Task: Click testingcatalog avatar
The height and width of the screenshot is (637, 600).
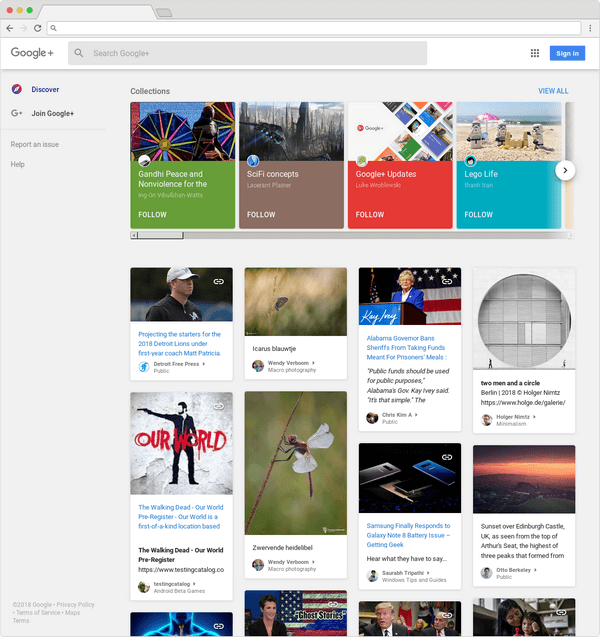Action: (144, 587)
